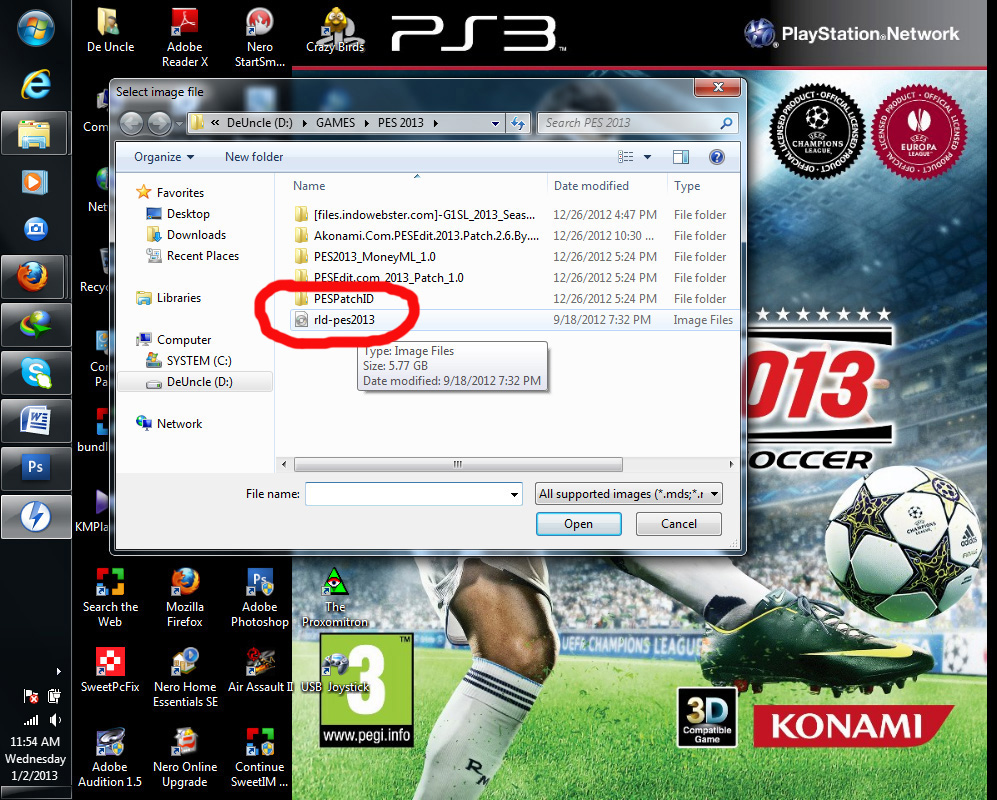Click the dialog help question mark icon

(717, 157)
